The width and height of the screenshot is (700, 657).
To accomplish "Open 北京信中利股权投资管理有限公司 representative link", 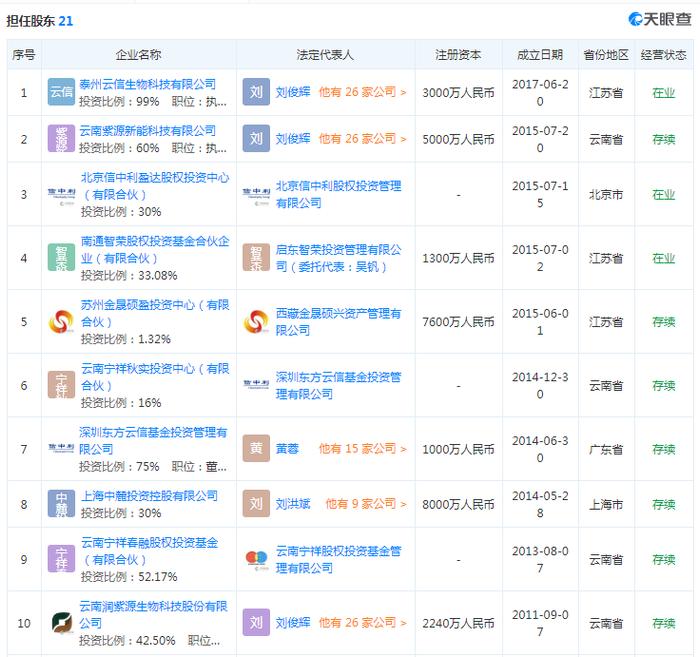I will 338,194.
